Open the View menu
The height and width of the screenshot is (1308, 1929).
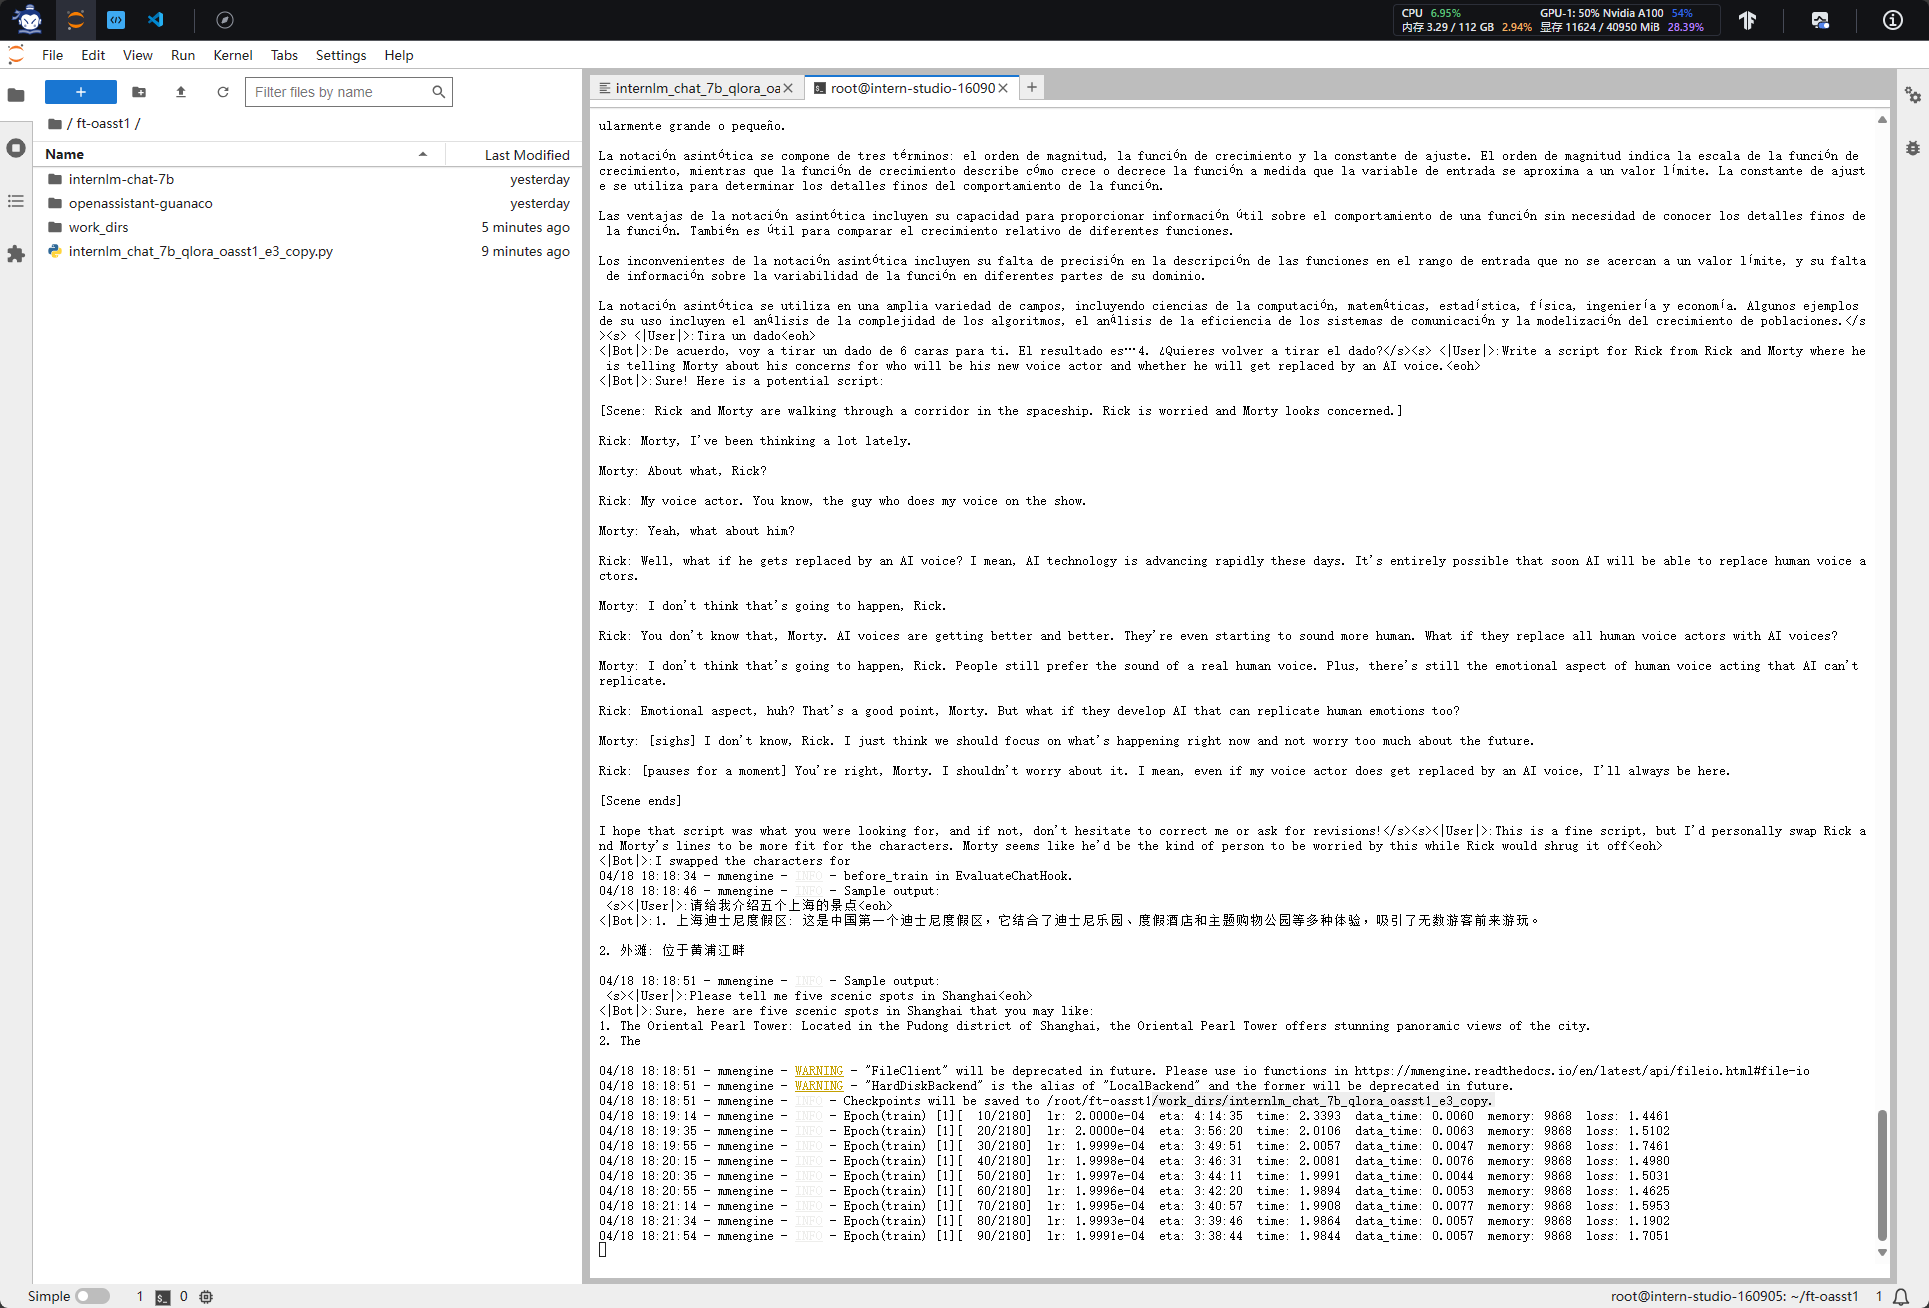138,55
